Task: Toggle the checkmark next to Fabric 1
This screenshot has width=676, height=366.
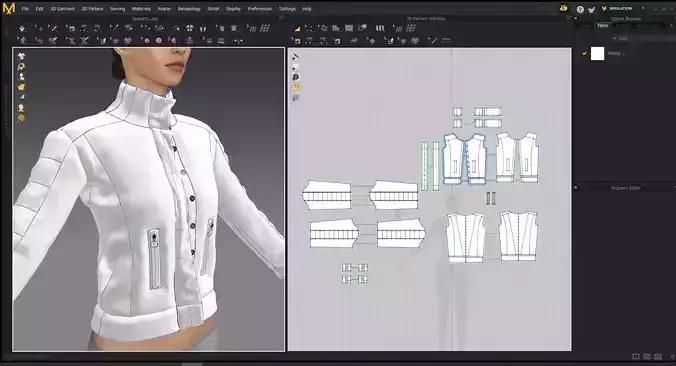Action: pos(585,53)
